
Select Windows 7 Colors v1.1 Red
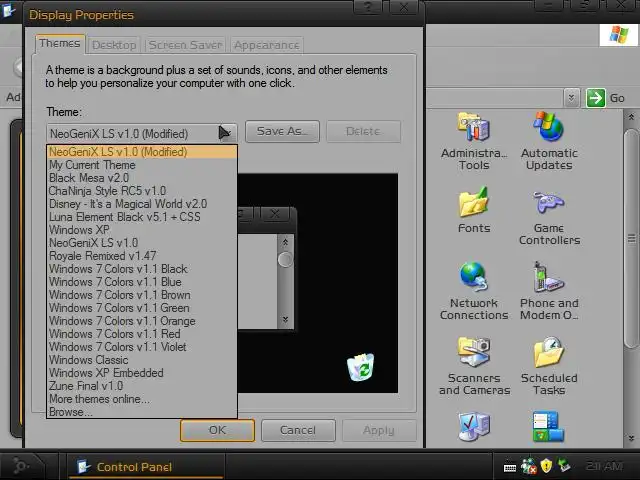[x=142, y=334]
